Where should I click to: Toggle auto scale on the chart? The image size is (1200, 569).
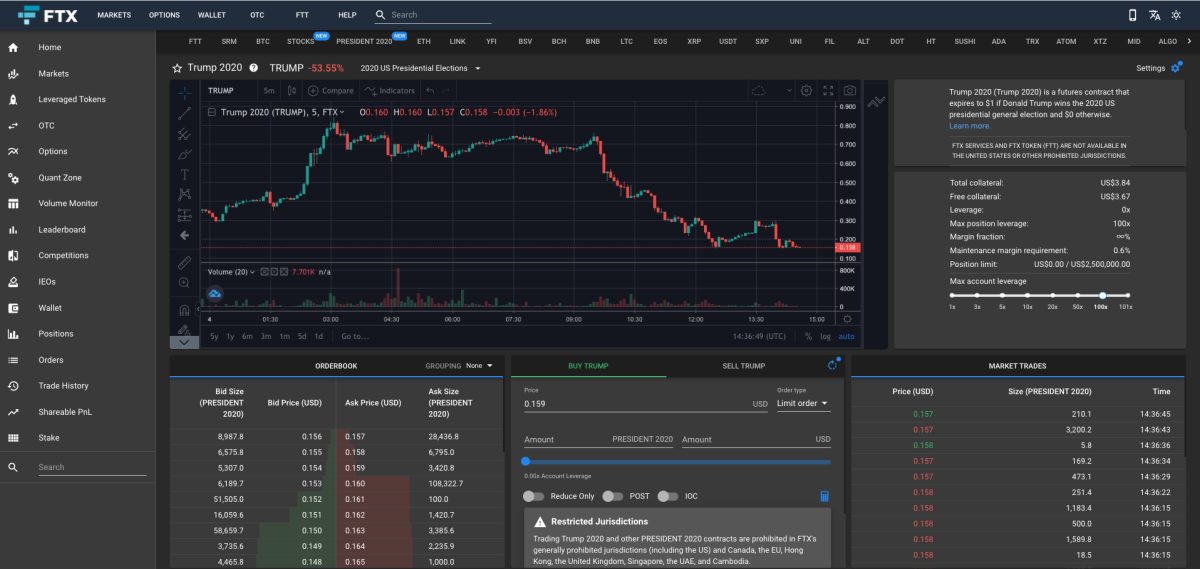point(846,336)
